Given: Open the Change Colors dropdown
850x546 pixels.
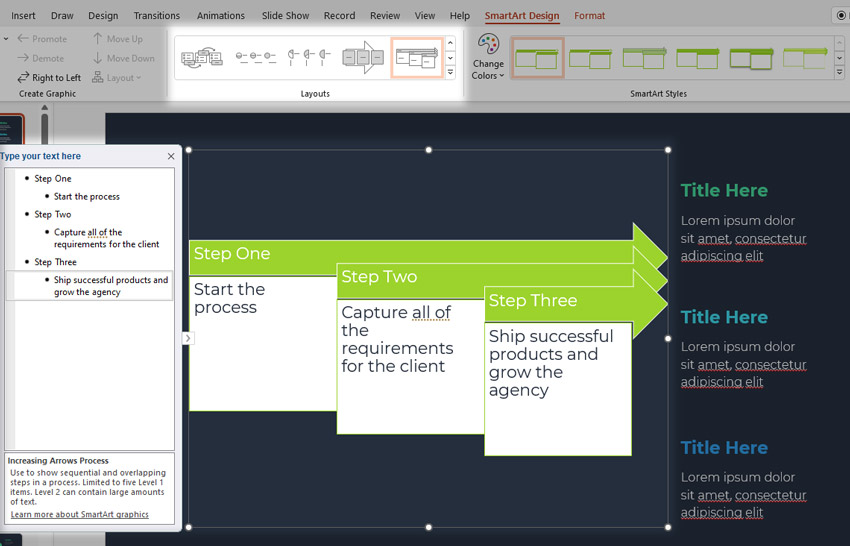Looking at the screenshot, I should pyautogui.click(x=488, y=57).
